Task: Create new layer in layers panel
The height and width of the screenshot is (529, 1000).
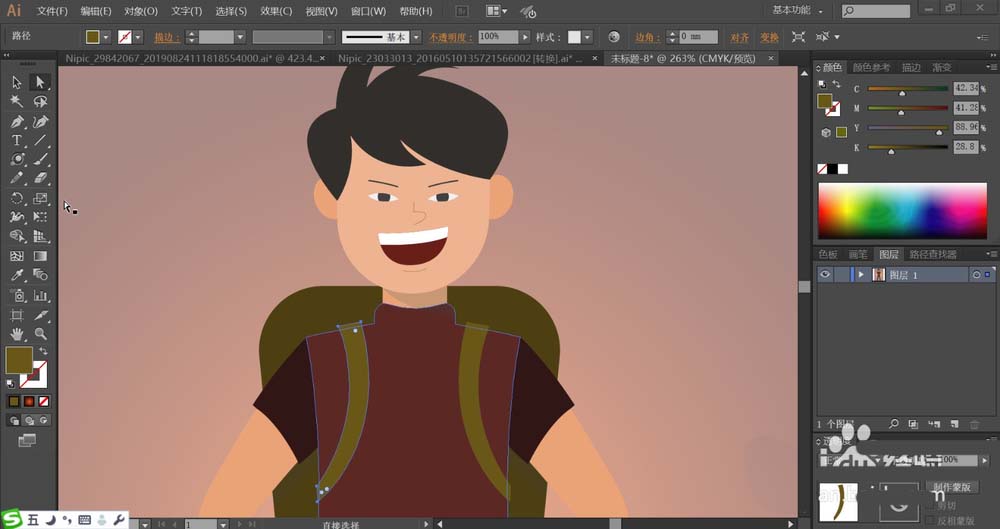Action: 955,424
